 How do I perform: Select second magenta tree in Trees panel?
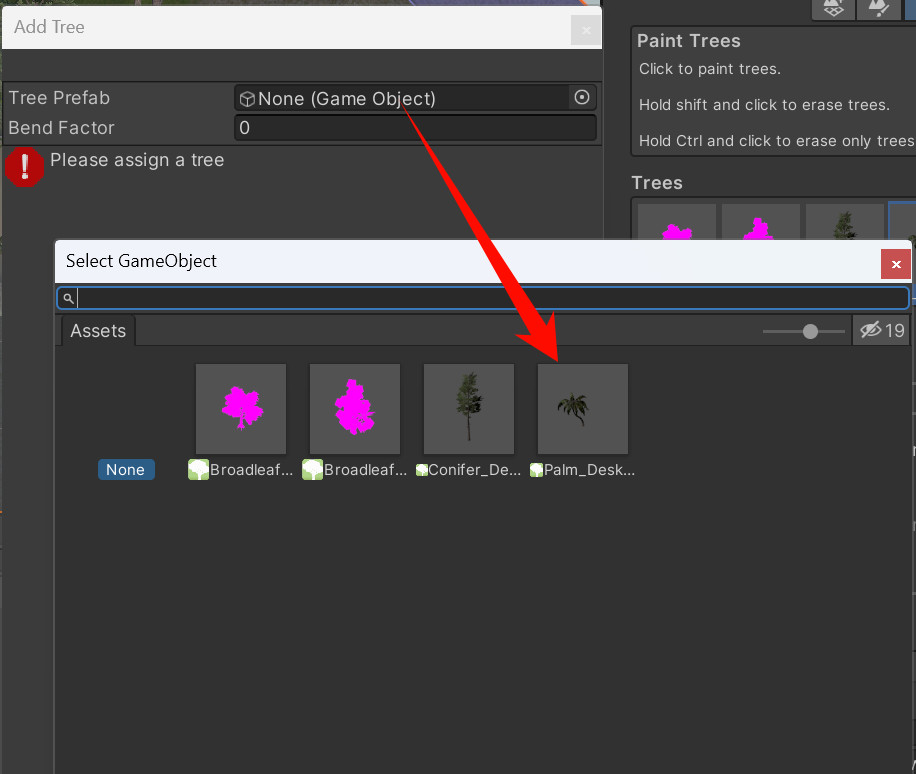[761, 221]
